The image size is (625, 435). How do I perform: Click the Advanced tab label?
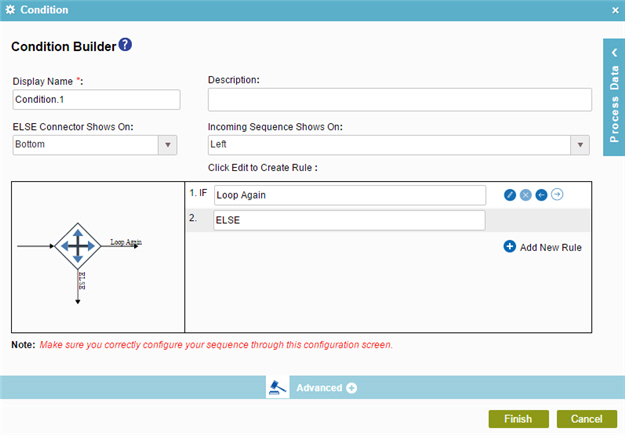[319, 388]
